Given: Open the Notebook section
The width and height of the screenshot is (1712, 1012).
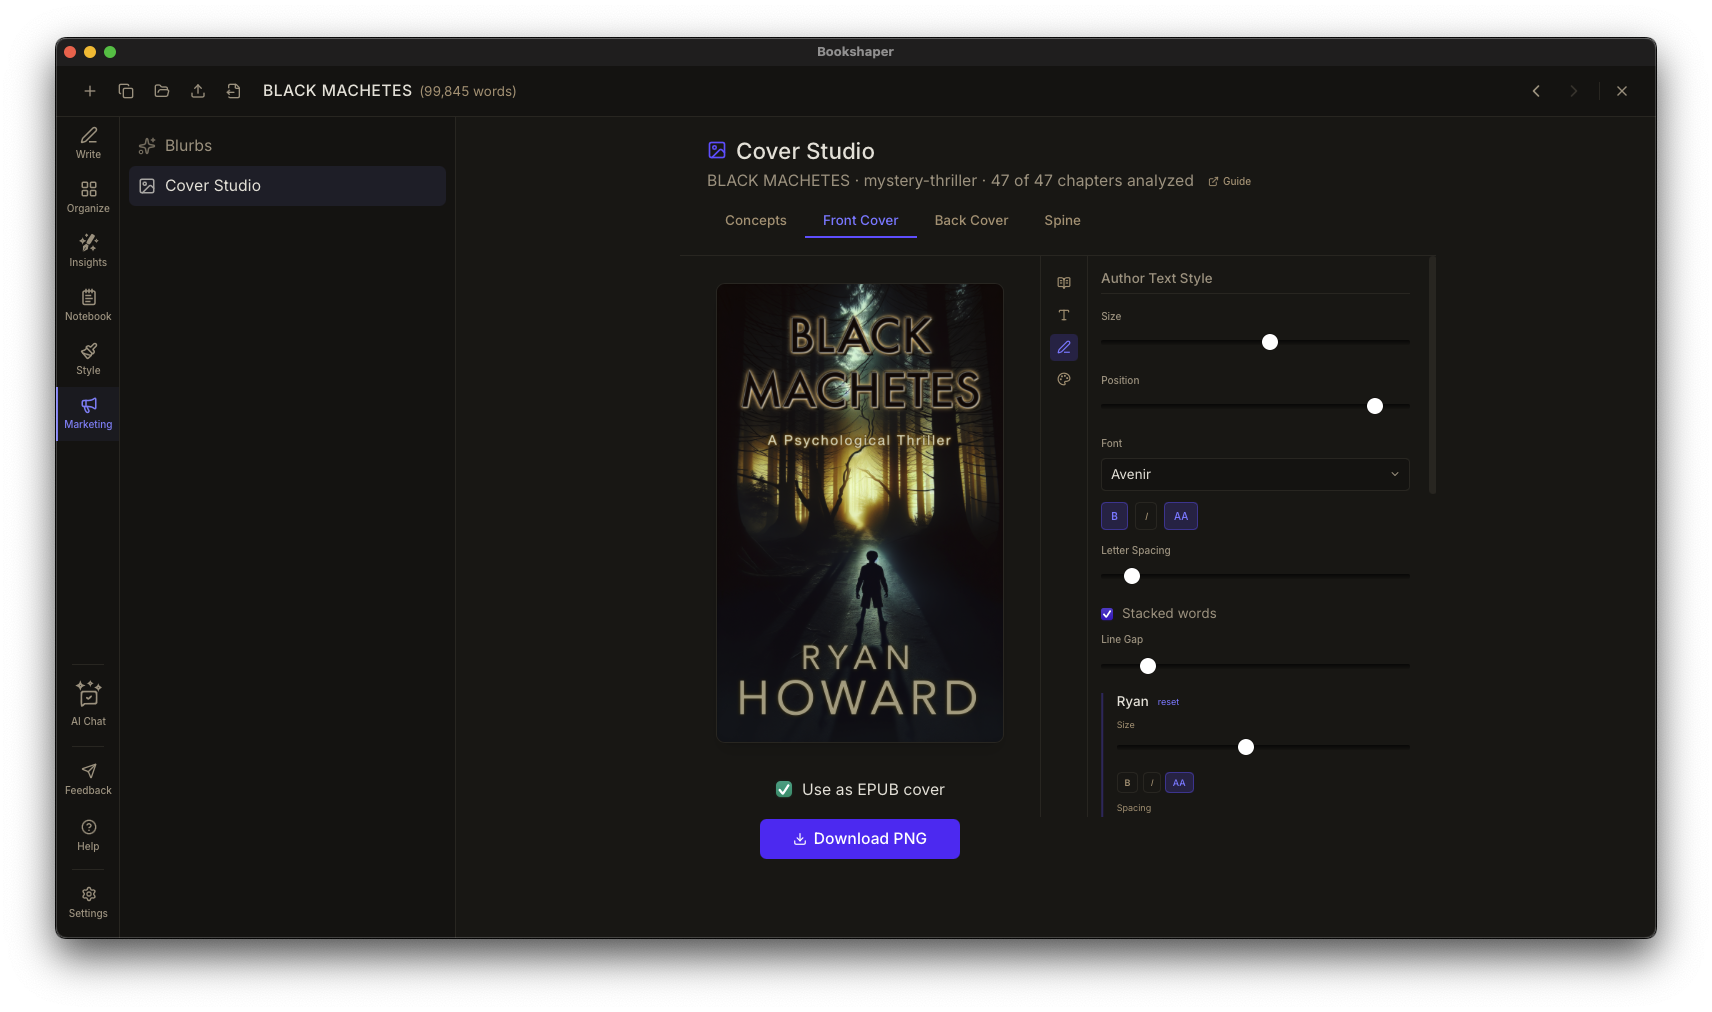Looking at the screenshot, I should [88, 304].
